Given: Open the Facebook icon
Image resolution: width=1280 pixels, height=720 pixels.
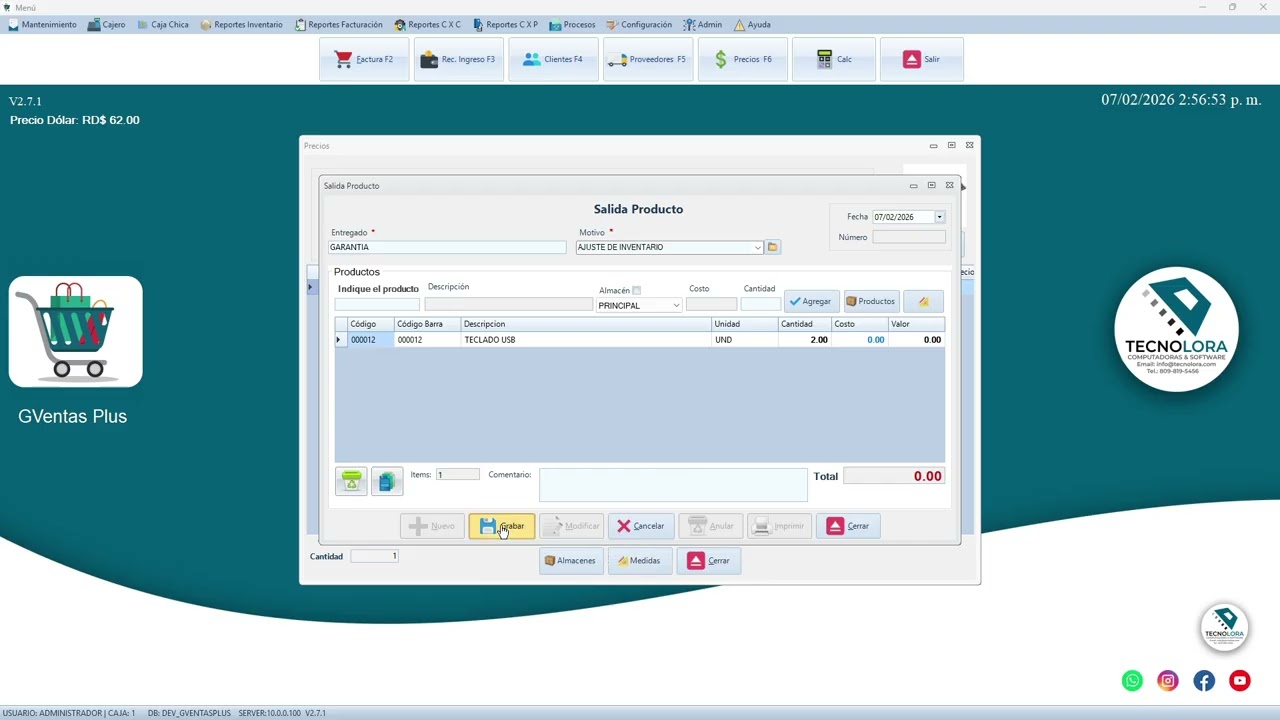Looking at the screenshot, I should (1204, 681).
